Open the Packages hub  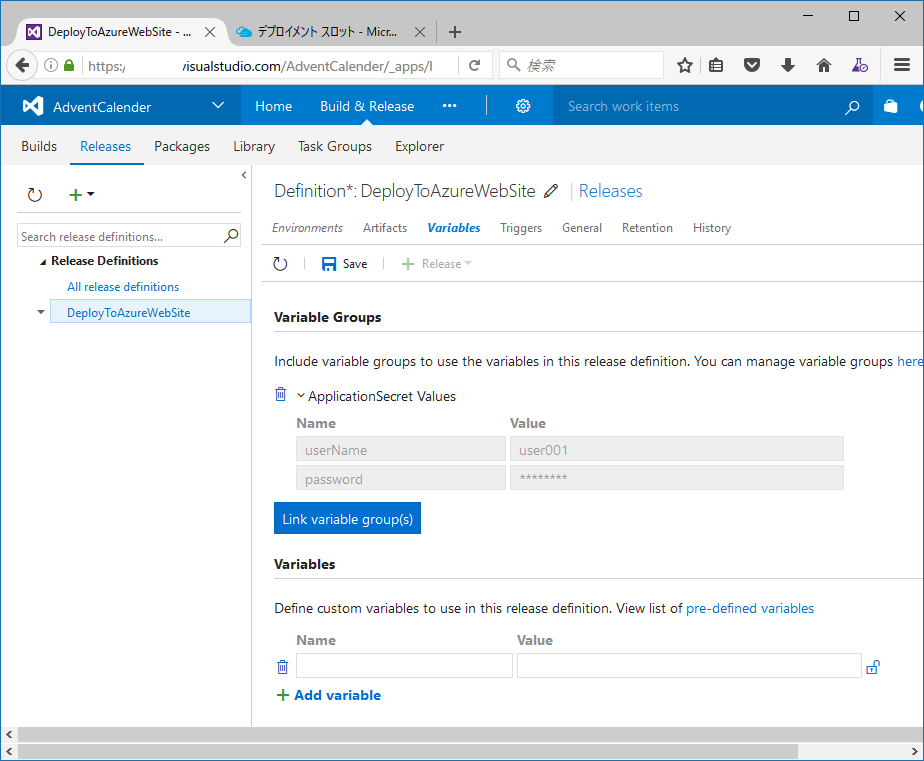coord(182,146)
